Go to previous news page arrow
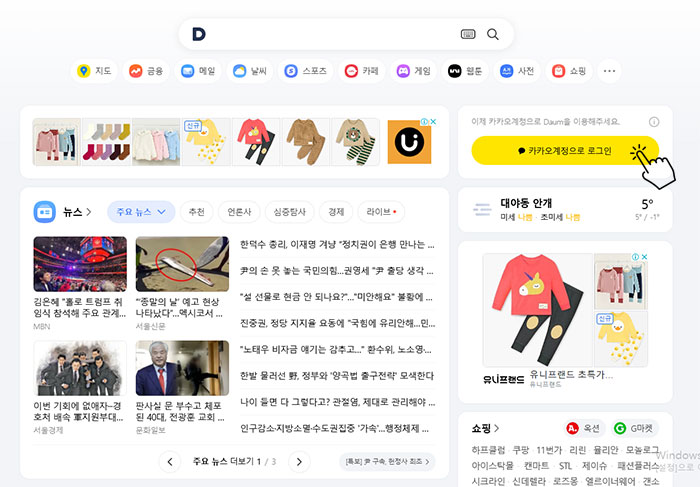This screenshot has height=487, width=700. [170, 462]
